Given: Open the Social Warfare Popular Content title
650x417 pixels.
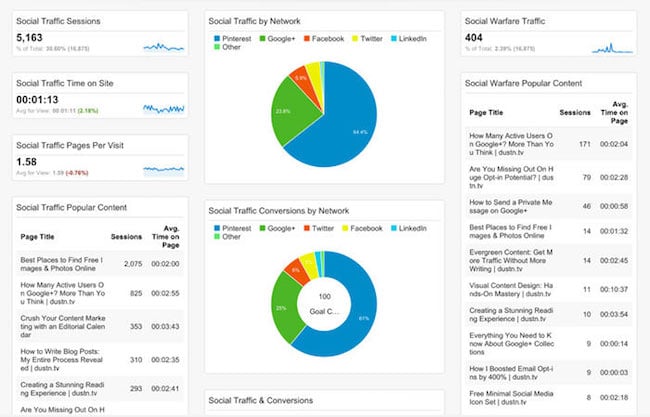Looking at the screenshot, I should pos(523,83).
